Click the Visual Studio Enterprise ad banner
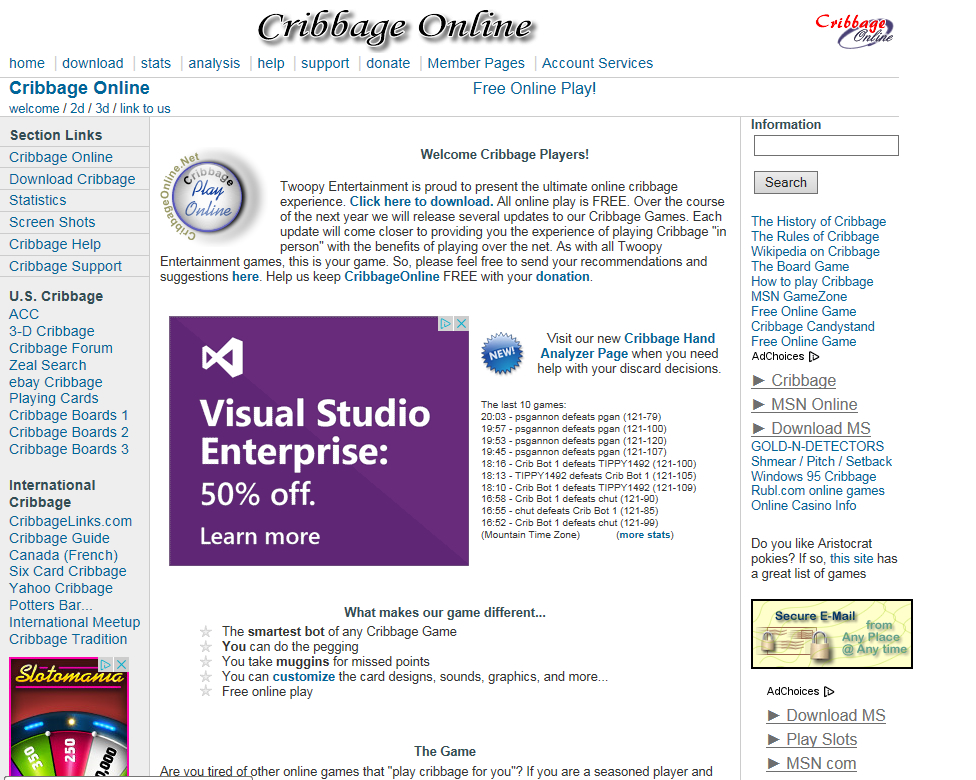Screen dimensions: 976x780 pyautogui.click(x=319, y=441)
